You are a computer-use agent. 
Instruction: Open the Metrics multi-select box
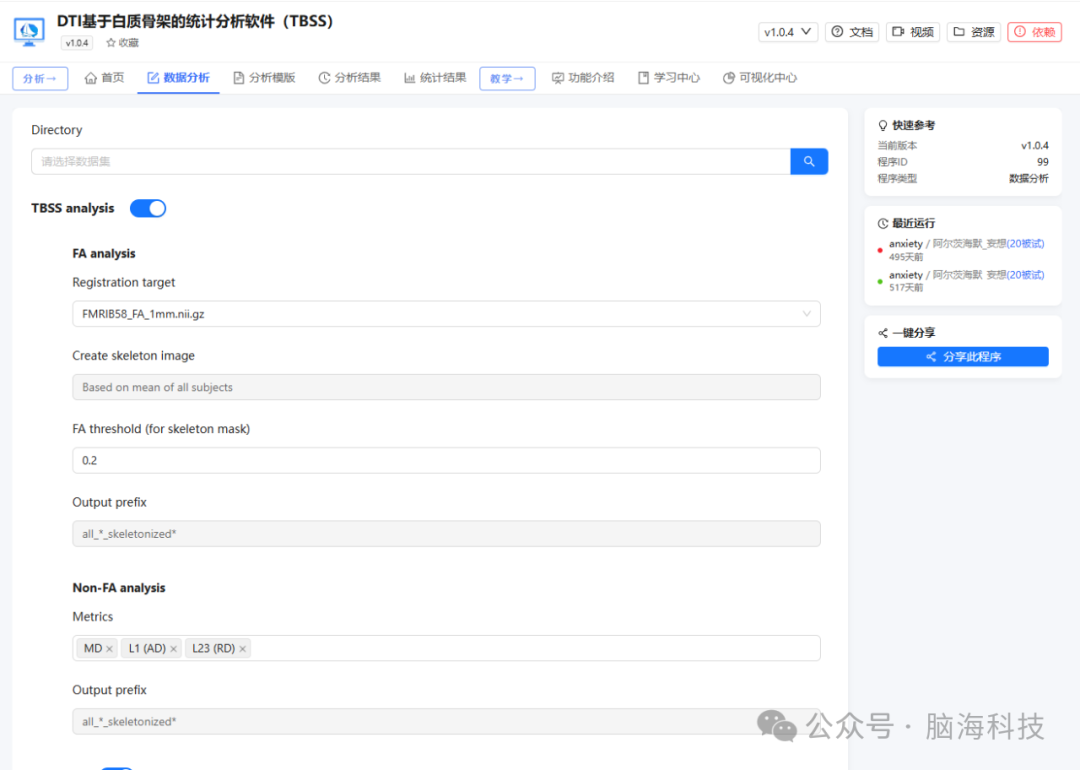click(x=446, y=648)
